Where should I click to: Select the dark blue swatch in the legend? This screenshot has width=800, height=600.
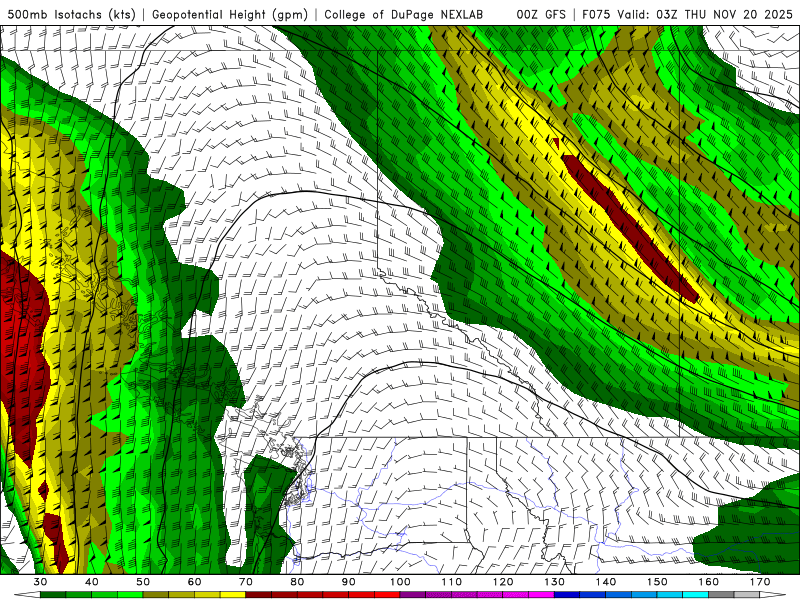click(567, 595)
